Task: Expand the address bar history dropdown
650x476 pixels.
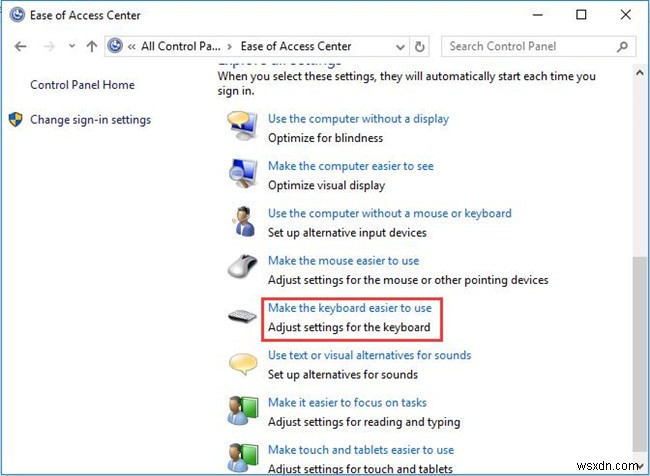Action: [400, 47]
